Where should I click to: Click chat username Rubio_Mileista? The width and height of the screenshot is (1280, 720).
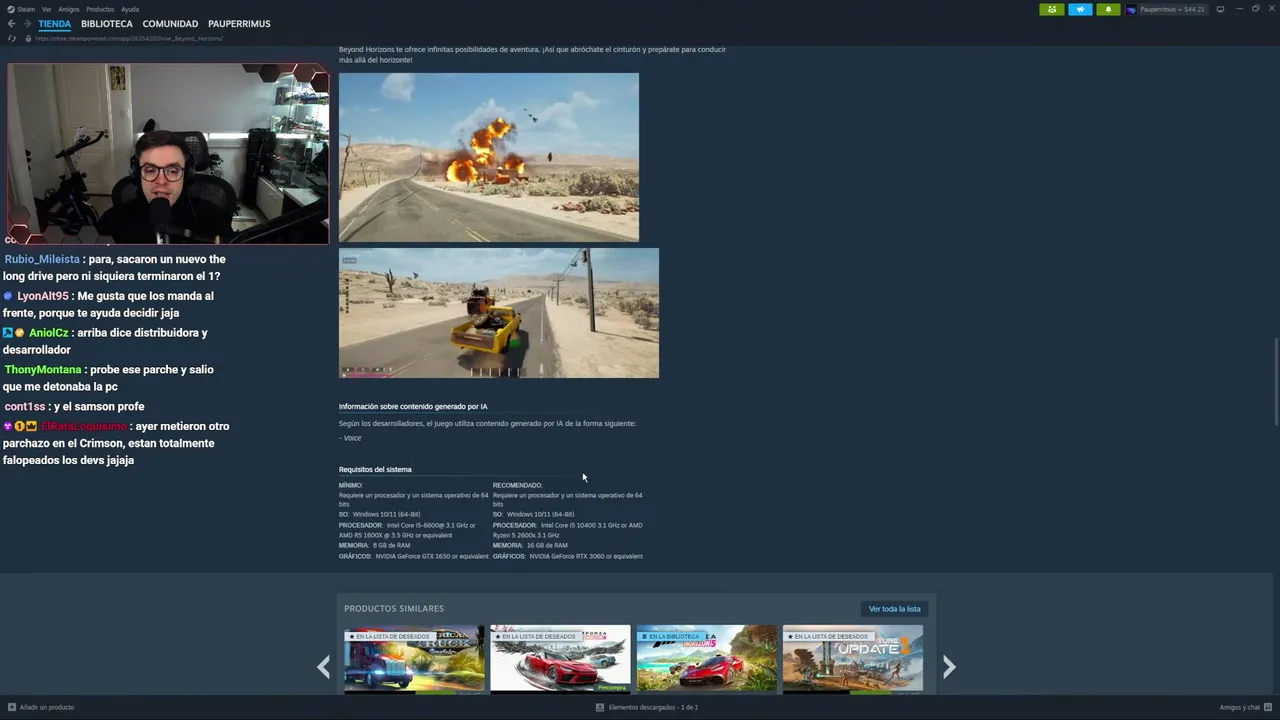[42, 259]
